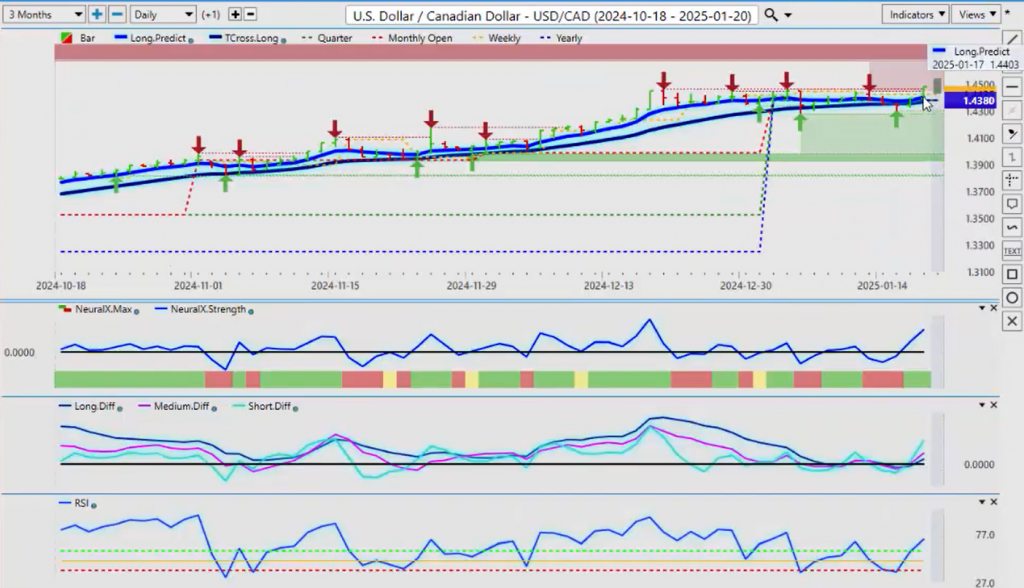Click the blue minus zoom-out button
Screen dimensions: 1024x588
(x=117, y=14)
